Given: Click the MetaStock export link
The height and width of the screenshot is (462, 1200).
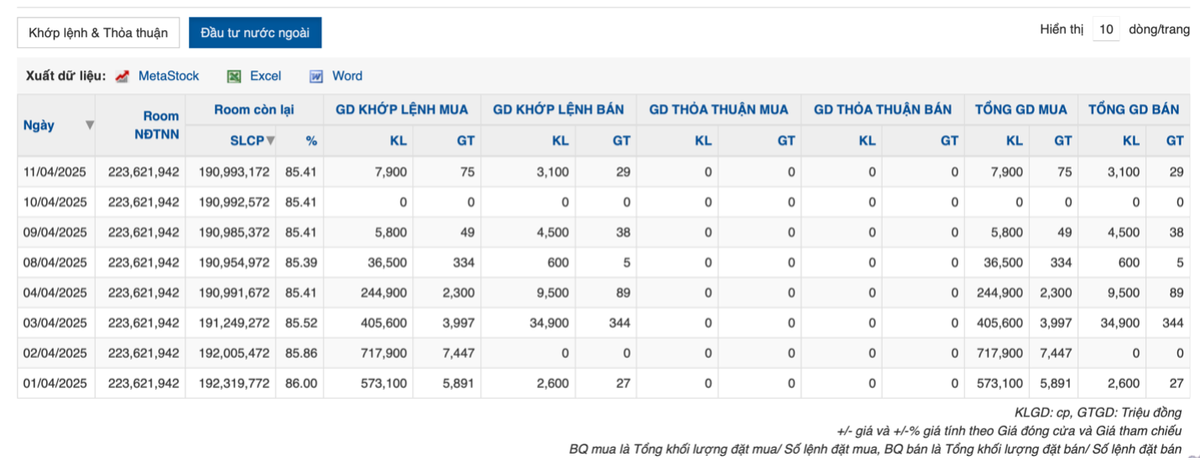Looking at the screenshot, I should coord(168,76).
